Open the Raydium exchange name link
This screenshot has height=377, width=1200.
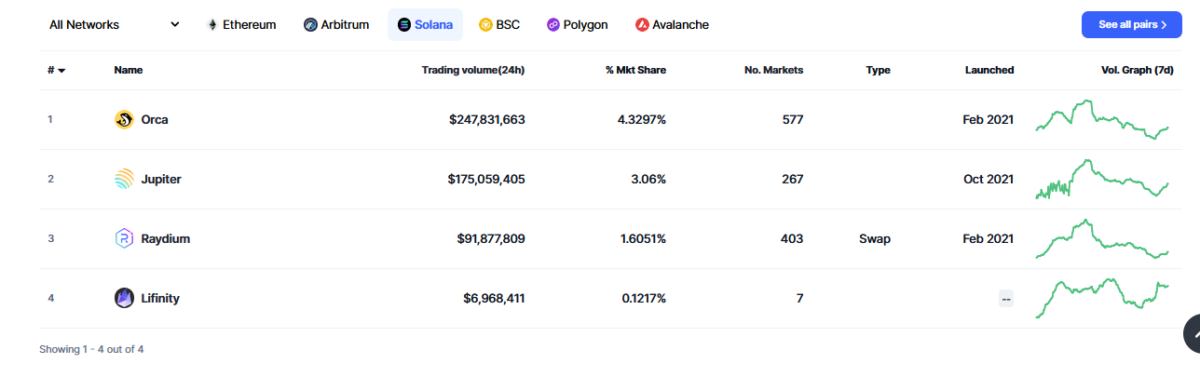165,239
